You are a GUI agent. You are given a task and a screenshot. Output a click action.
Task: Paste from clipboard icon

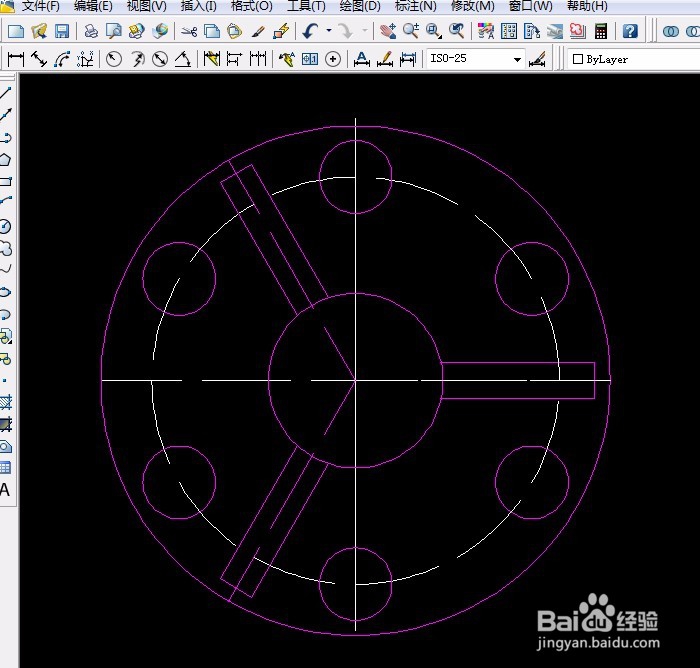click(x=234, y=31)
